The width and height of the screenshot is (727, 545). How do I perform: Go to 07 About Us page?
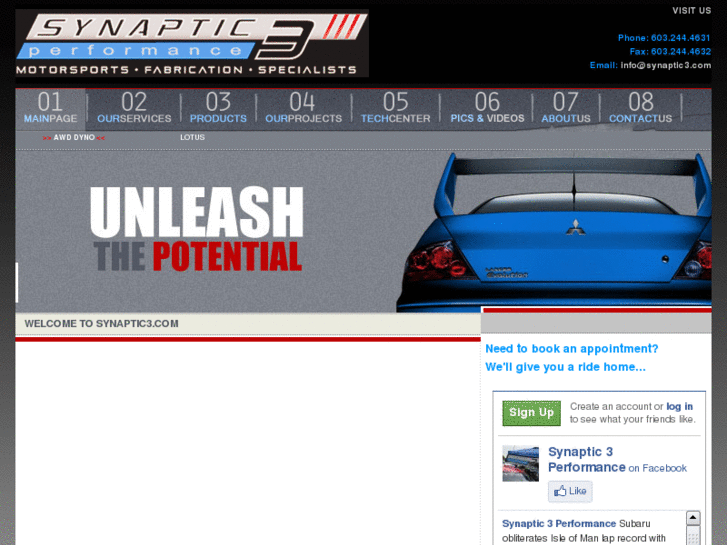(566, 108)
